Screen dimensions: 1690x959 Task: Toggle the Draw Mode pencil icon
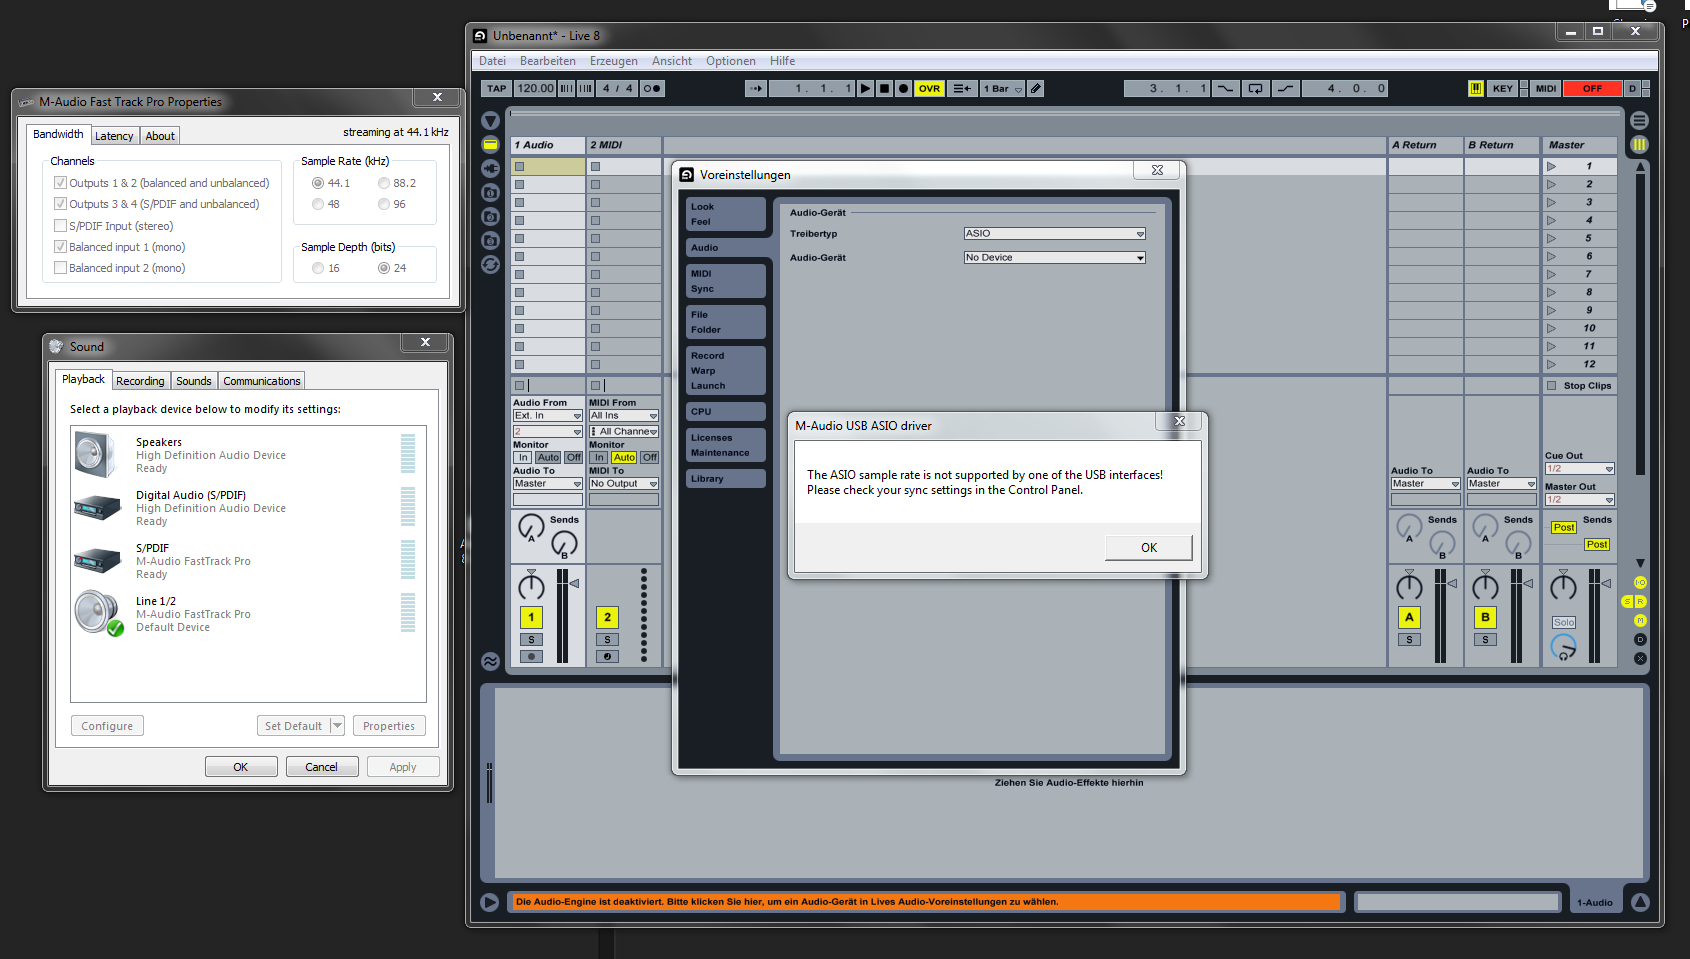(x=1036, y=89)
